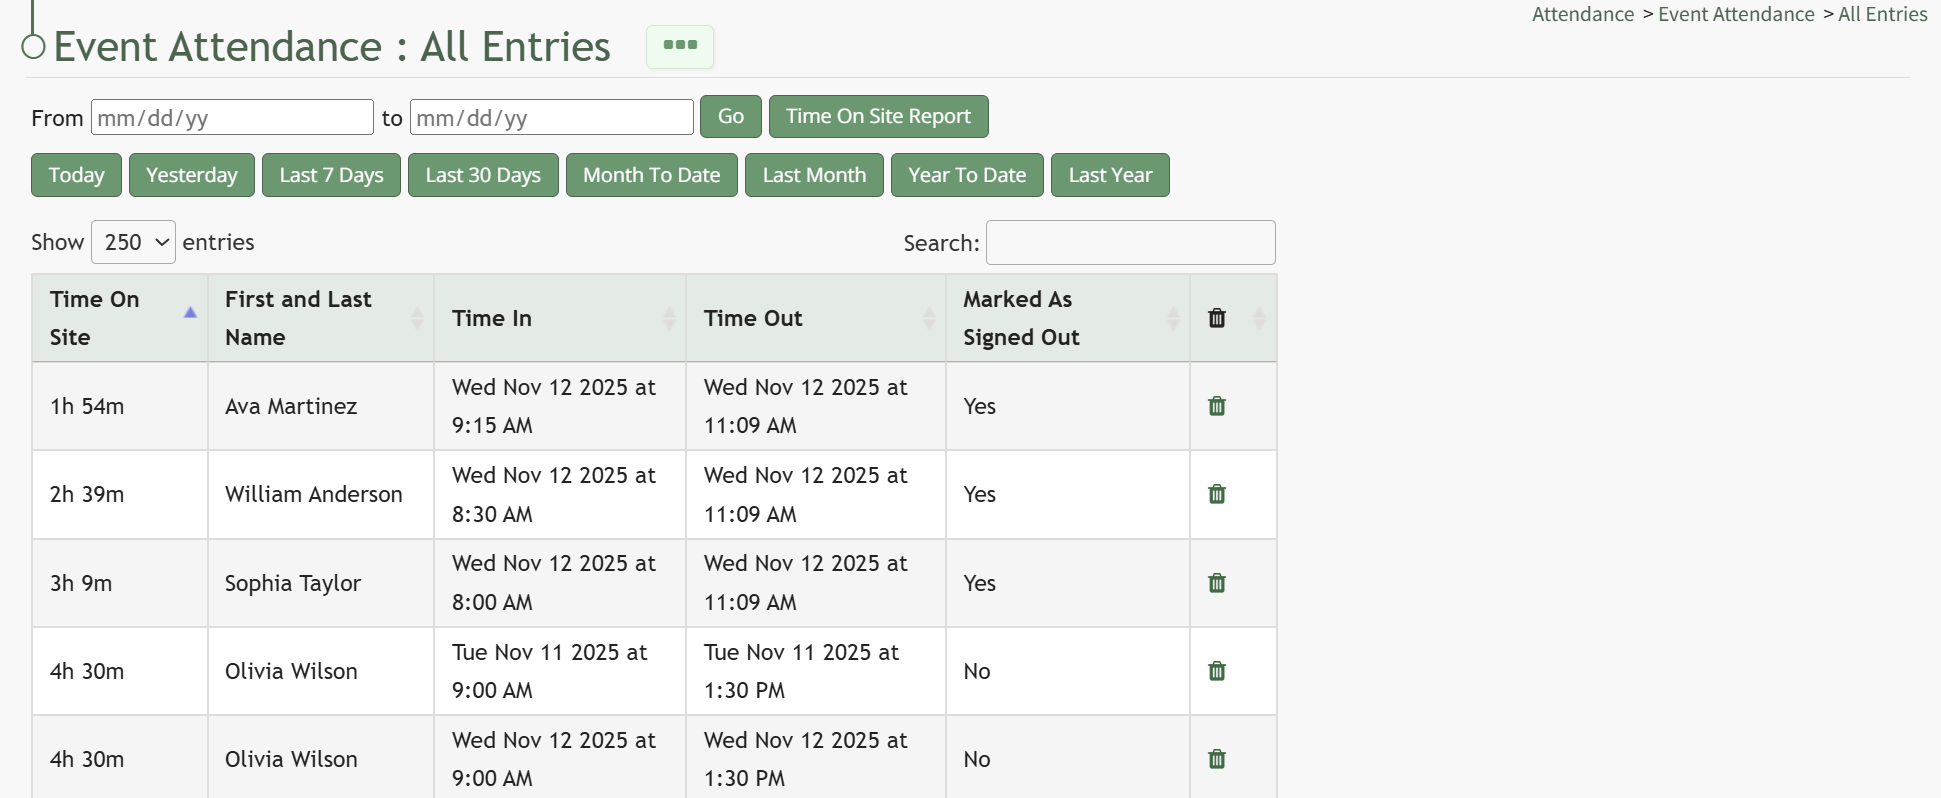Filter entries by Last Month
This screenshot has height=798, width=1941.
(x=814, y=175)
